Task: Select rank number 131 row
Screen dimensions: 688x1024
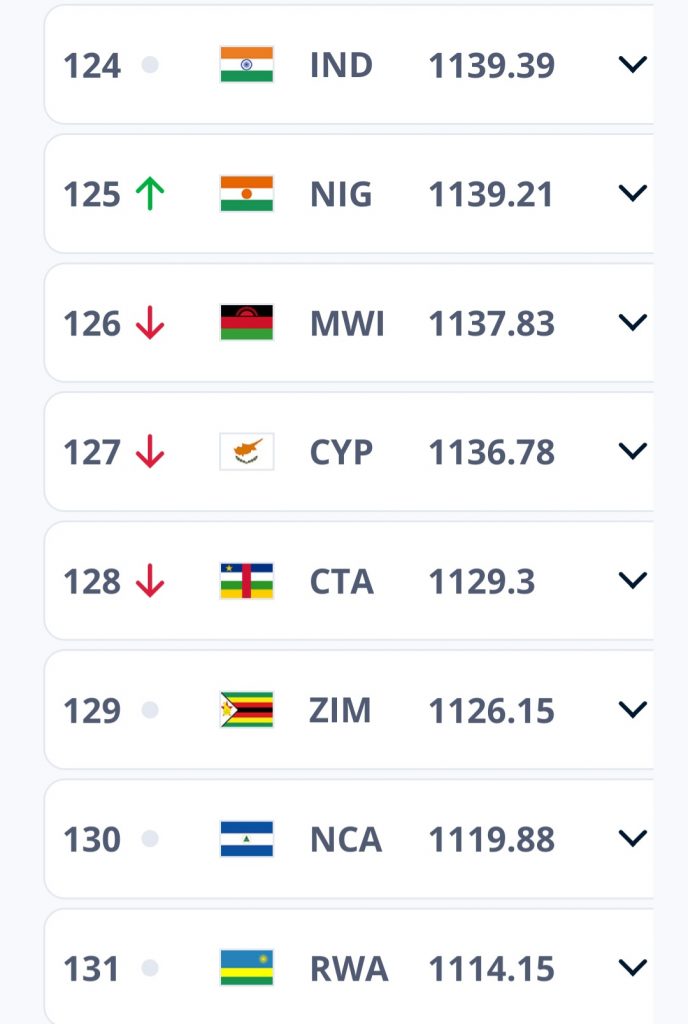Action: [x=349, y=967]
